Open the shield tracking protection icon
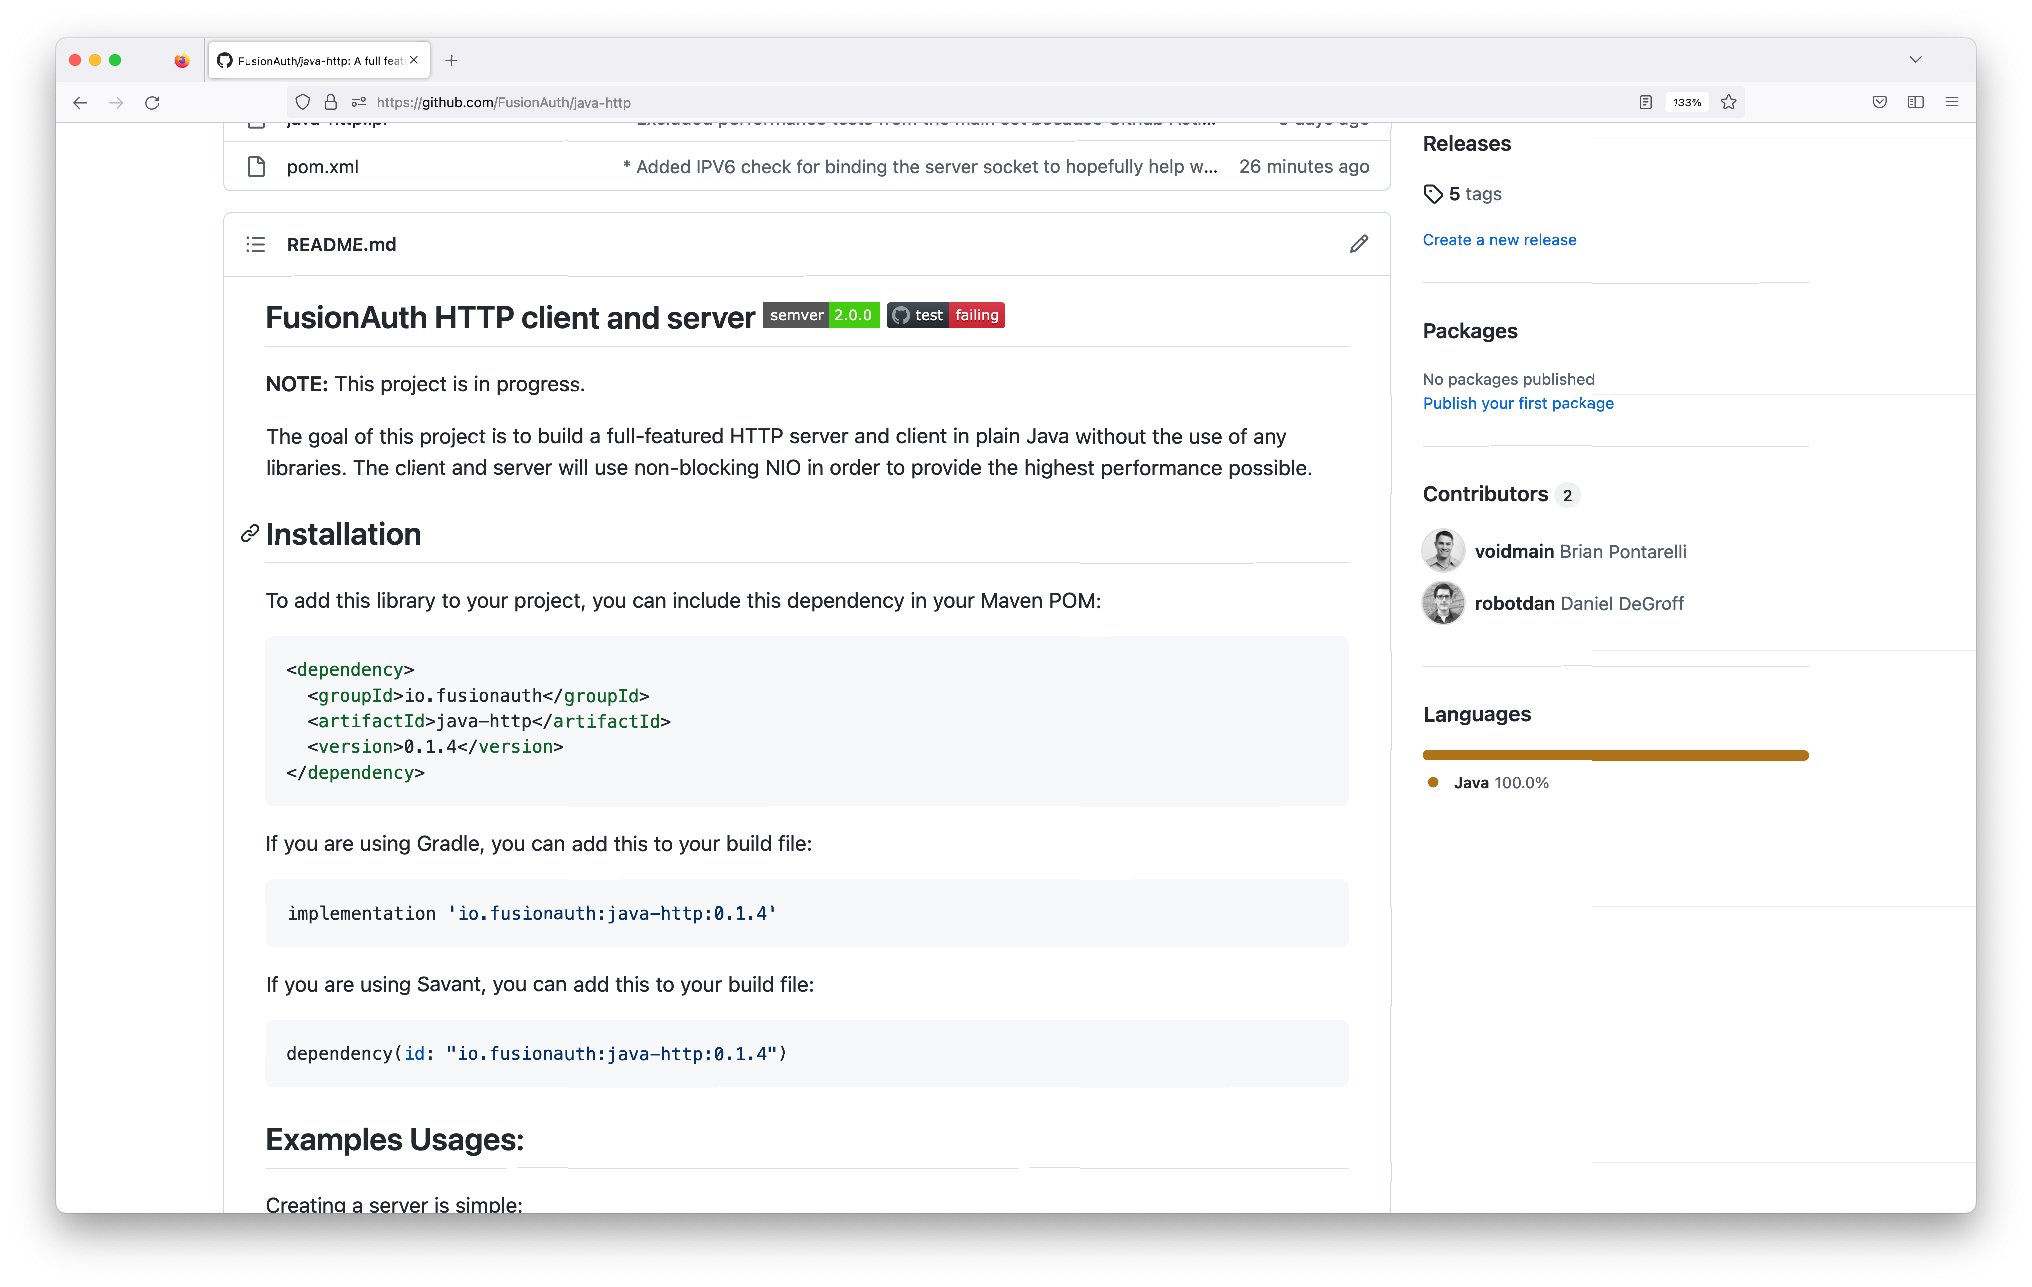 [302, 102]
